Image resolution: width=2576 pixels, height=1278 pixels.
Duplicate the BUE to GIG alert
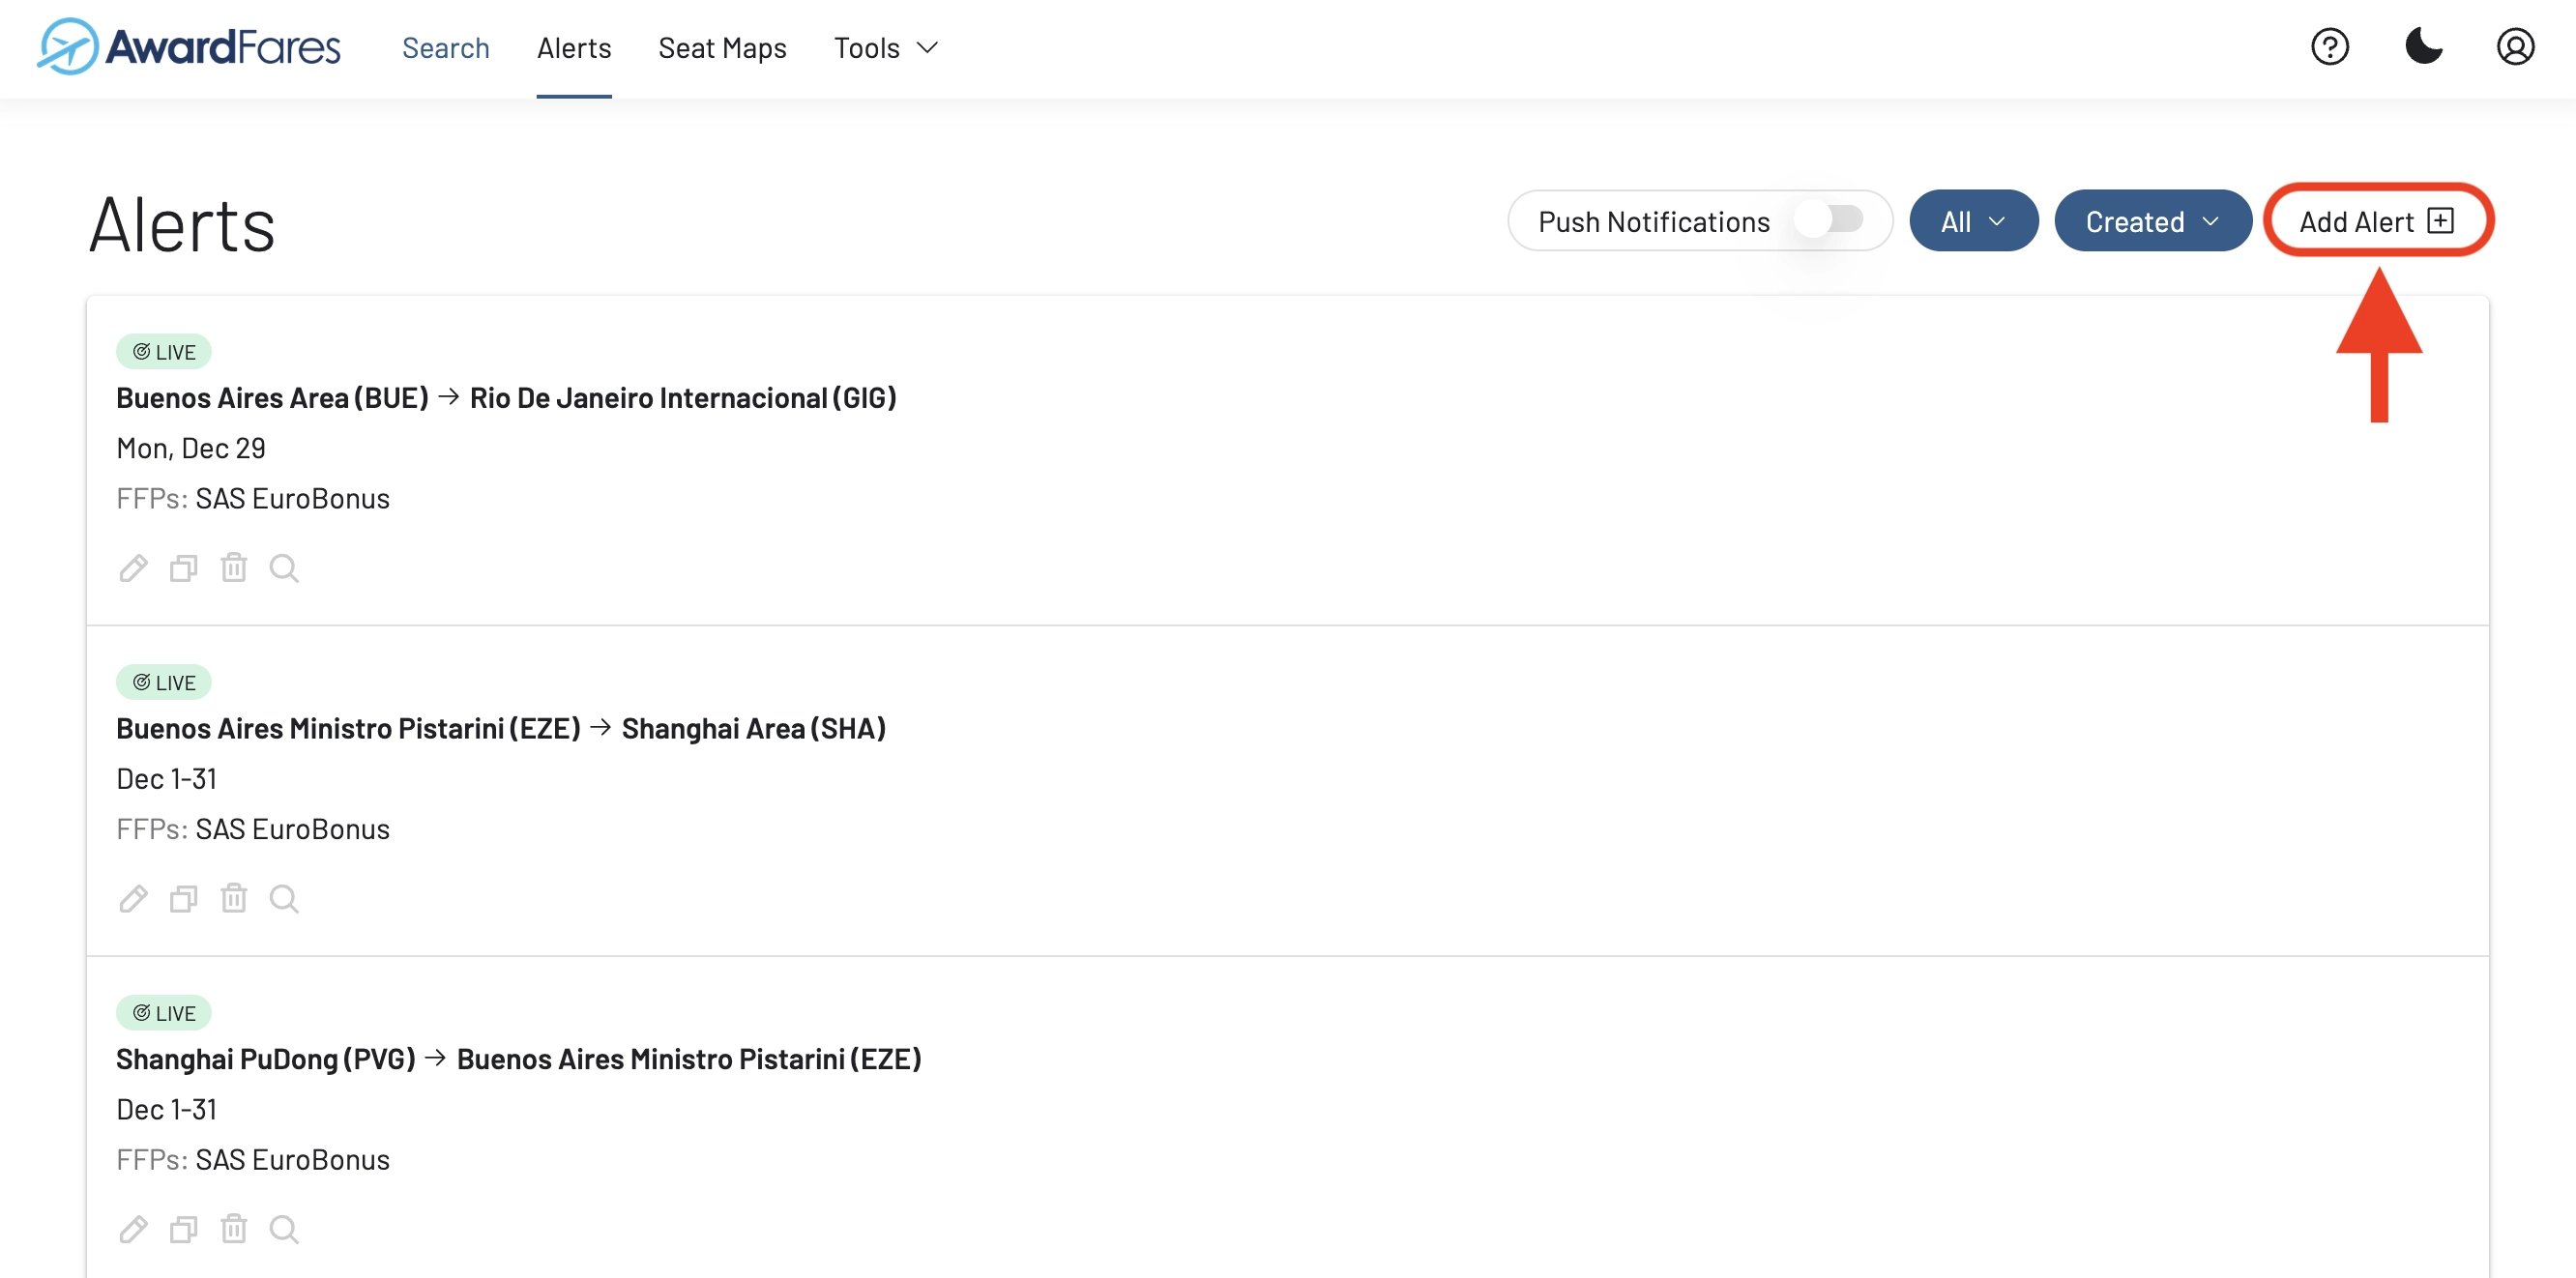coord(183,568)
